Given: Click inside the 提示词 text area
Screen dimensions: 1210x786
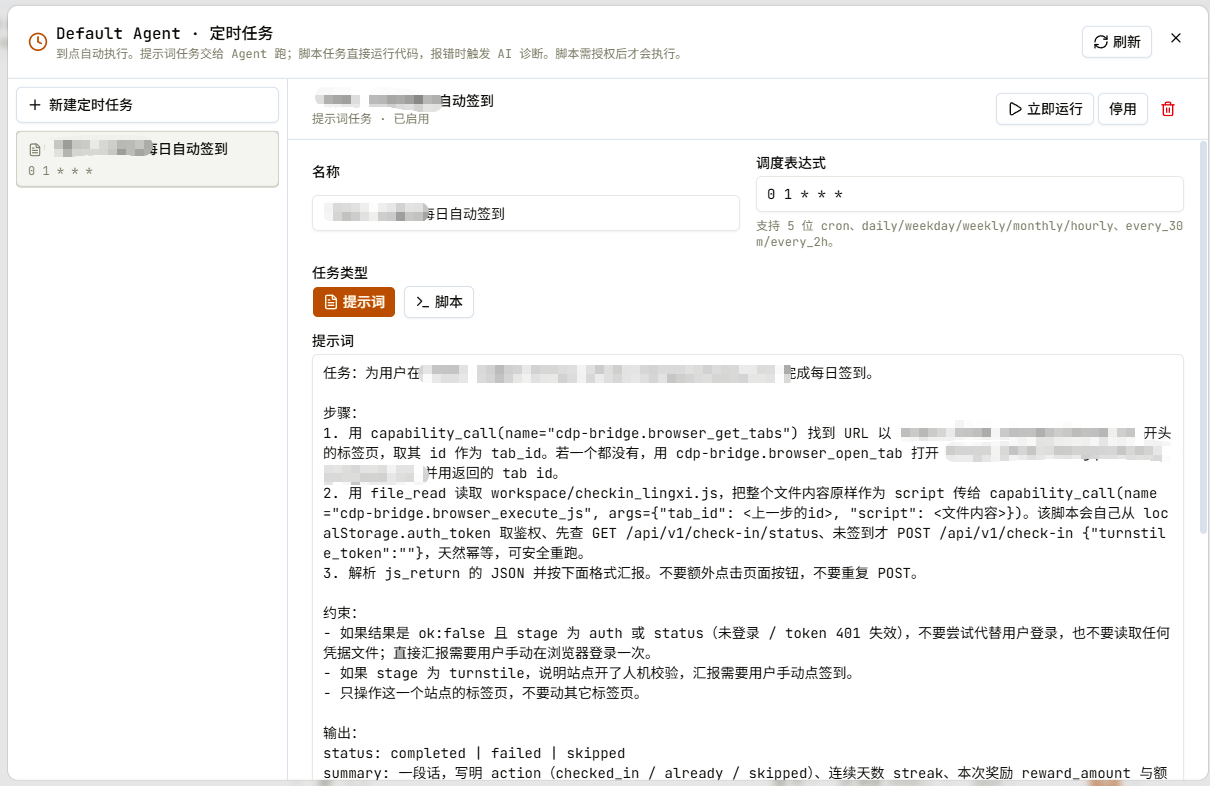Looking at the screenshot, I should point(748,567).
